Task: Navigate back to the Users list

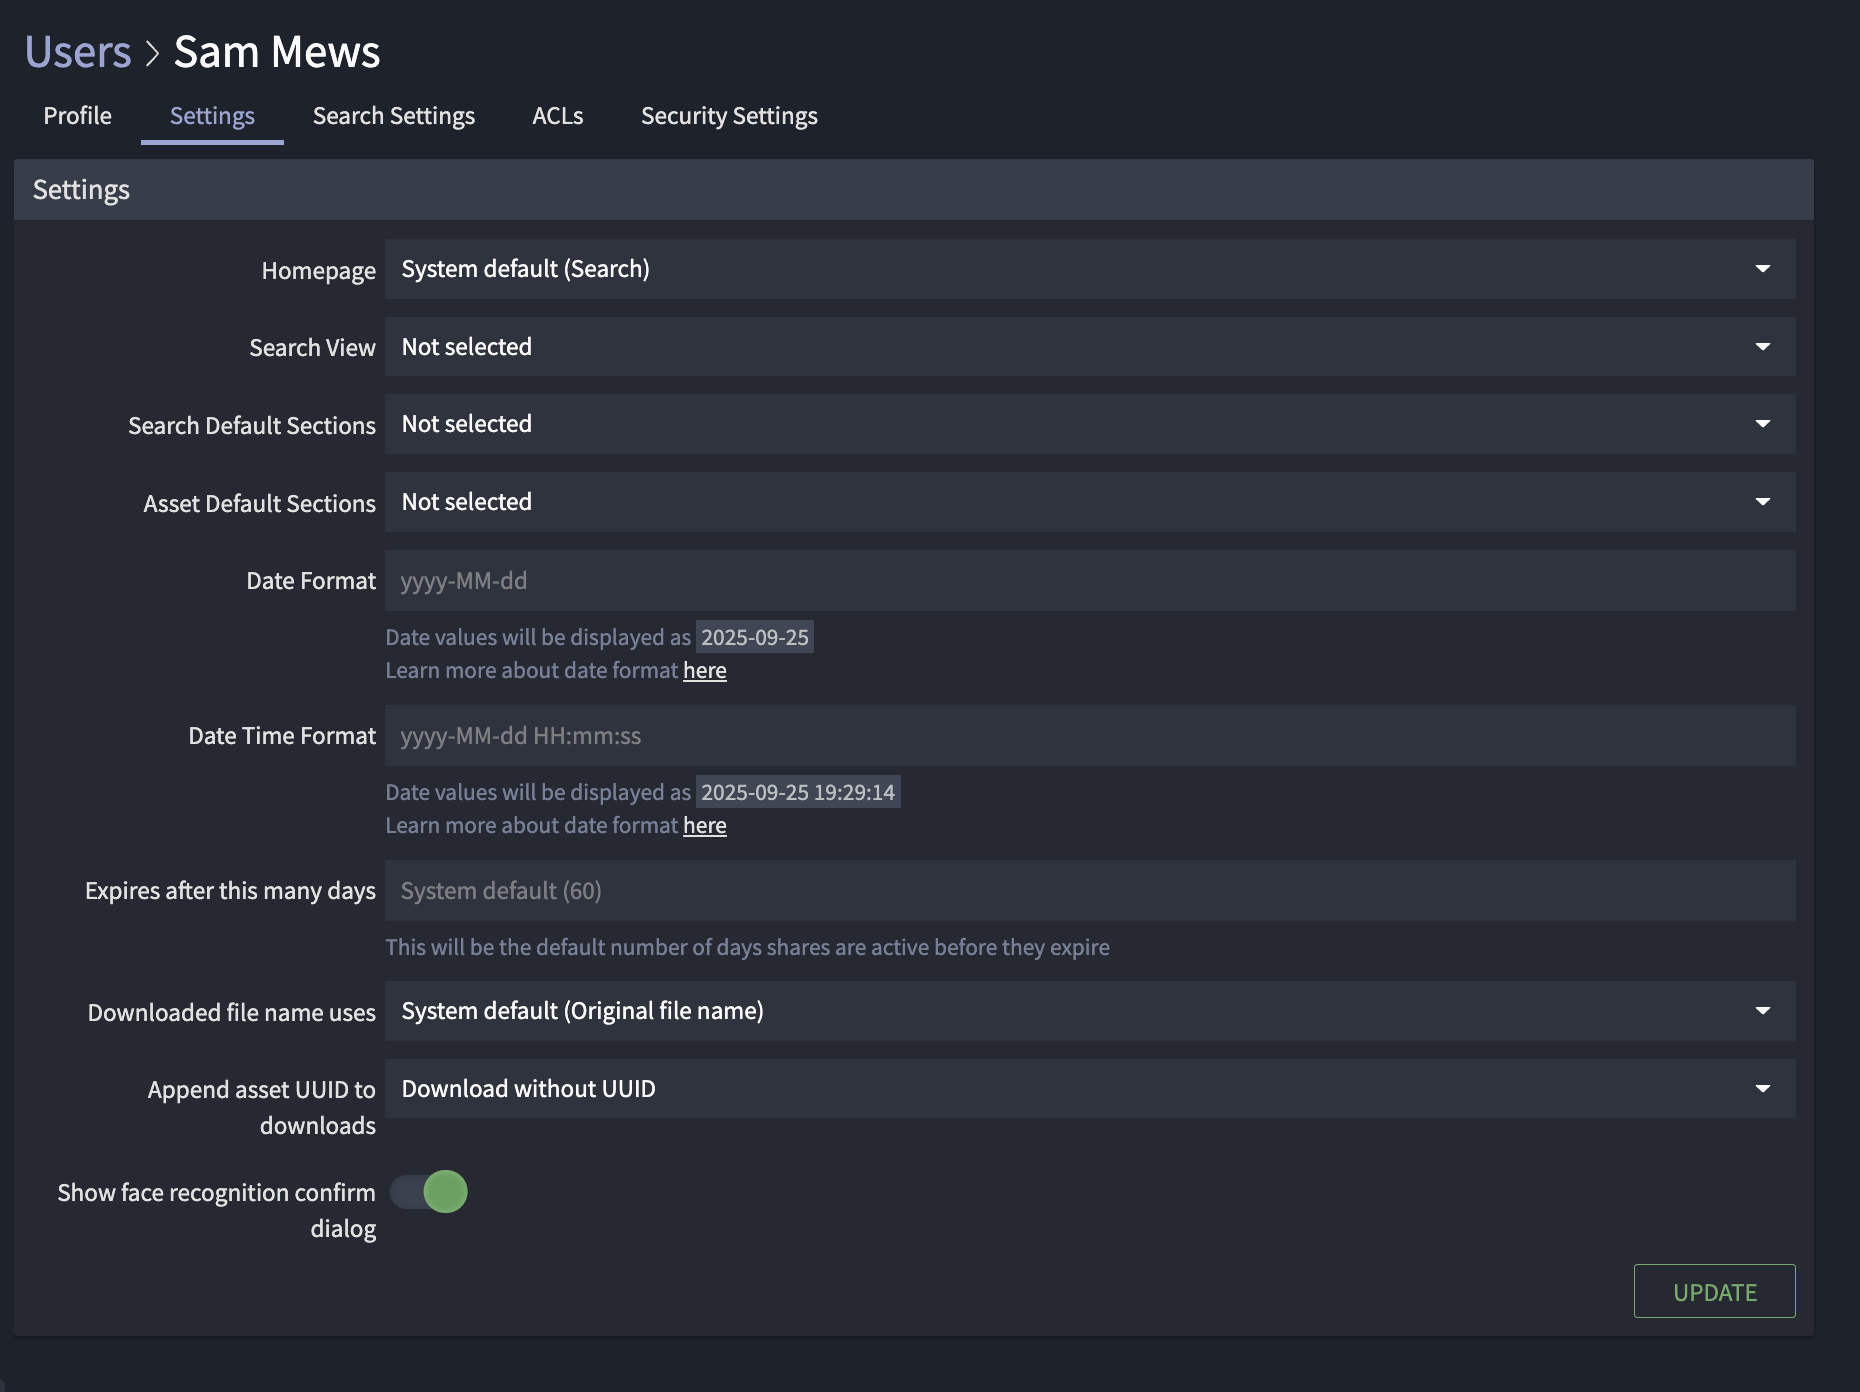Action: (77, 50)
